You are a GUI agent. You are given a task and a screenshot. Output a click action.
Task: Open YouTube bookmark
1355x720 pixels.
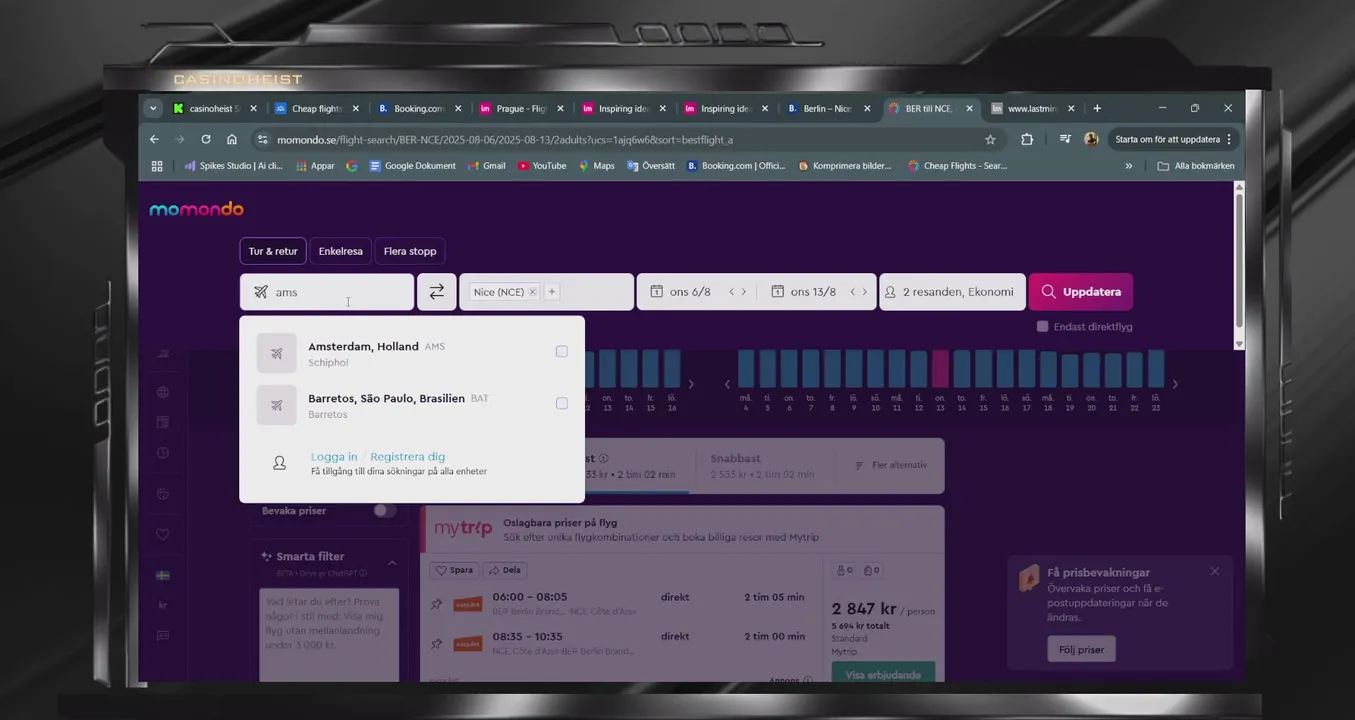[542, 166]
